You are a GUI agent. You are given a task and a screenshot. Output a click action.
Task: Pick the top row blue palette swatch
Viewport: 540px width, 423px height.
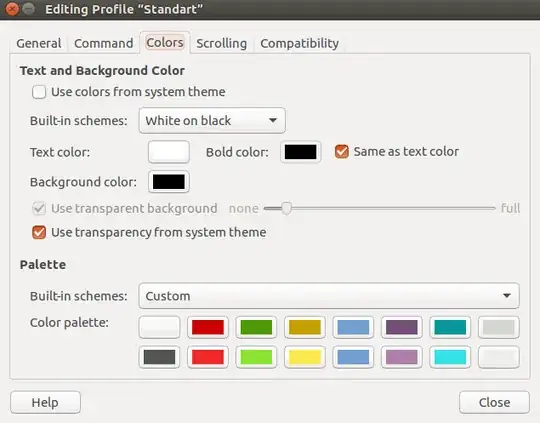point(353,327)
